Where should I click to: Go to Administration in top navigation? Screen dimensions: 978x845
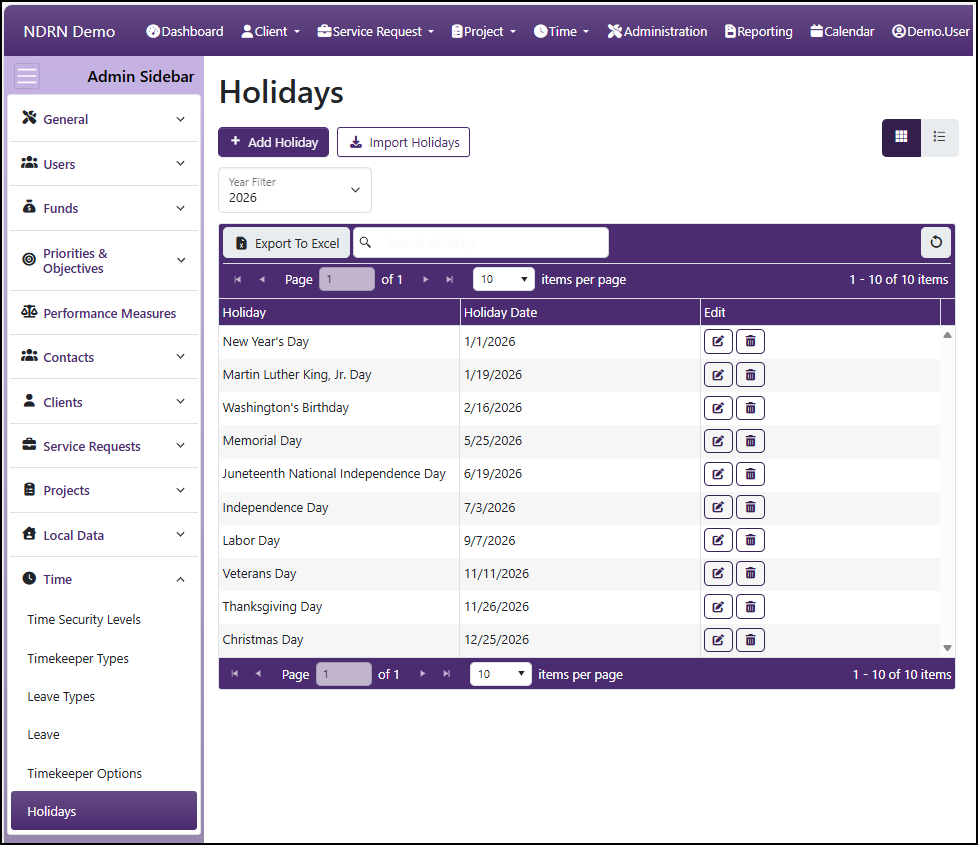tap(657, 31)
